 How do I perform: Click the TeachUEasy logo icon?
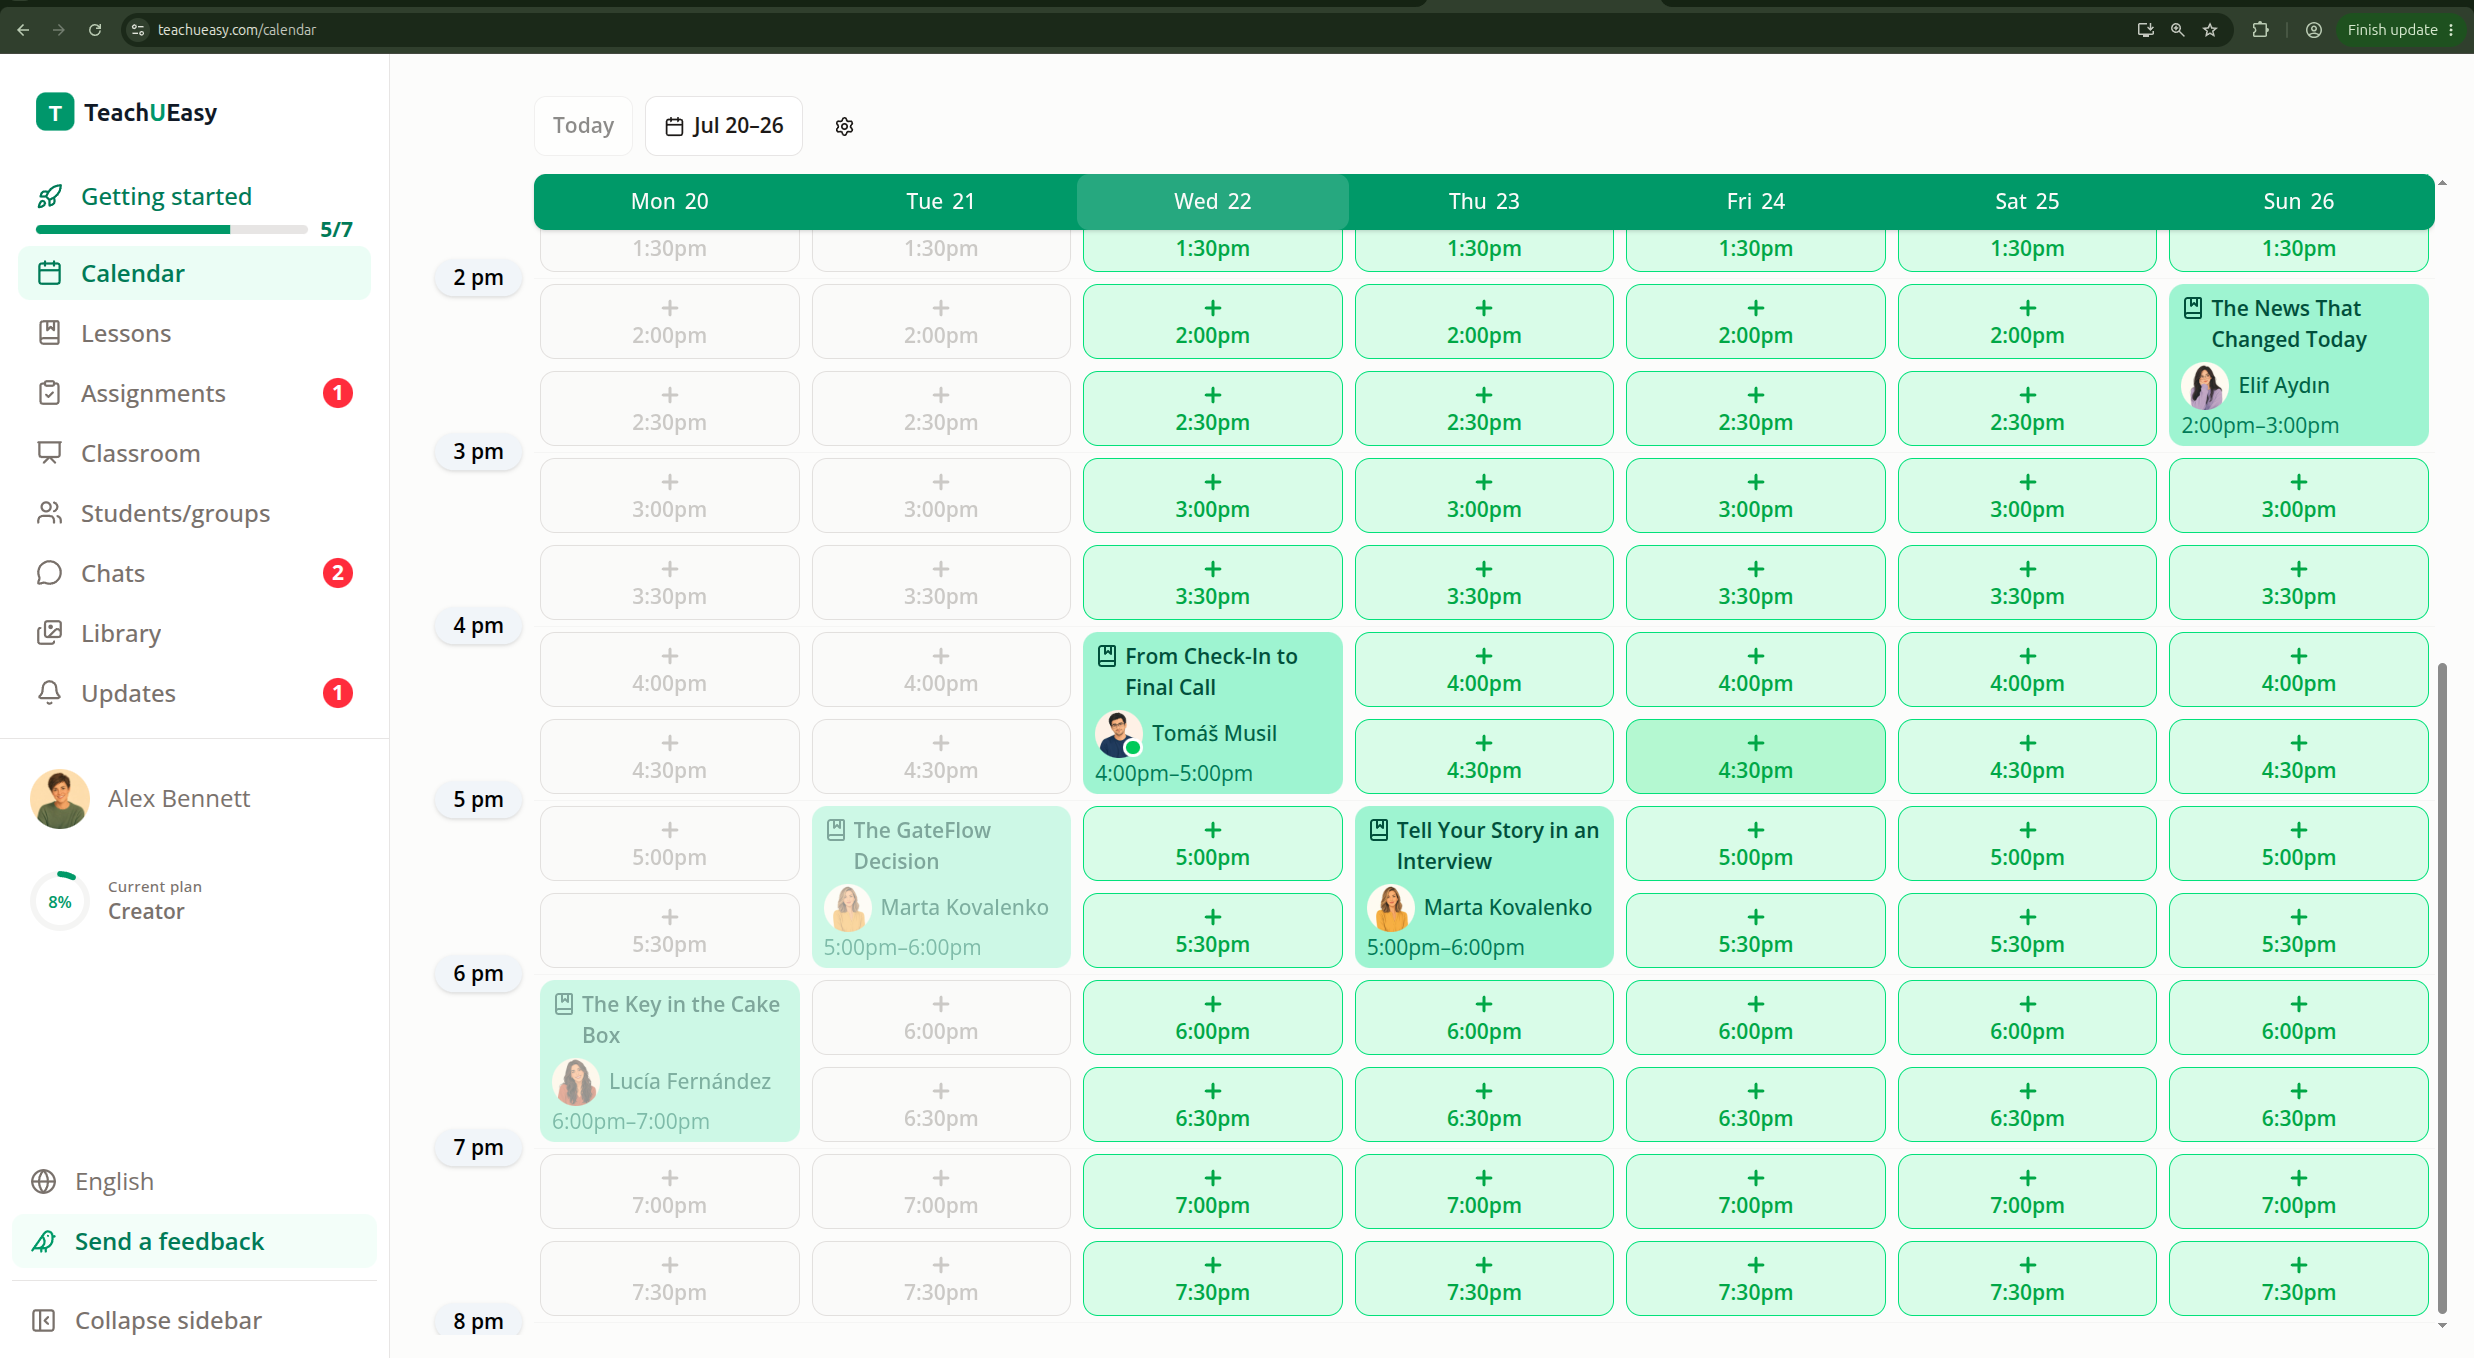[55, 112]
